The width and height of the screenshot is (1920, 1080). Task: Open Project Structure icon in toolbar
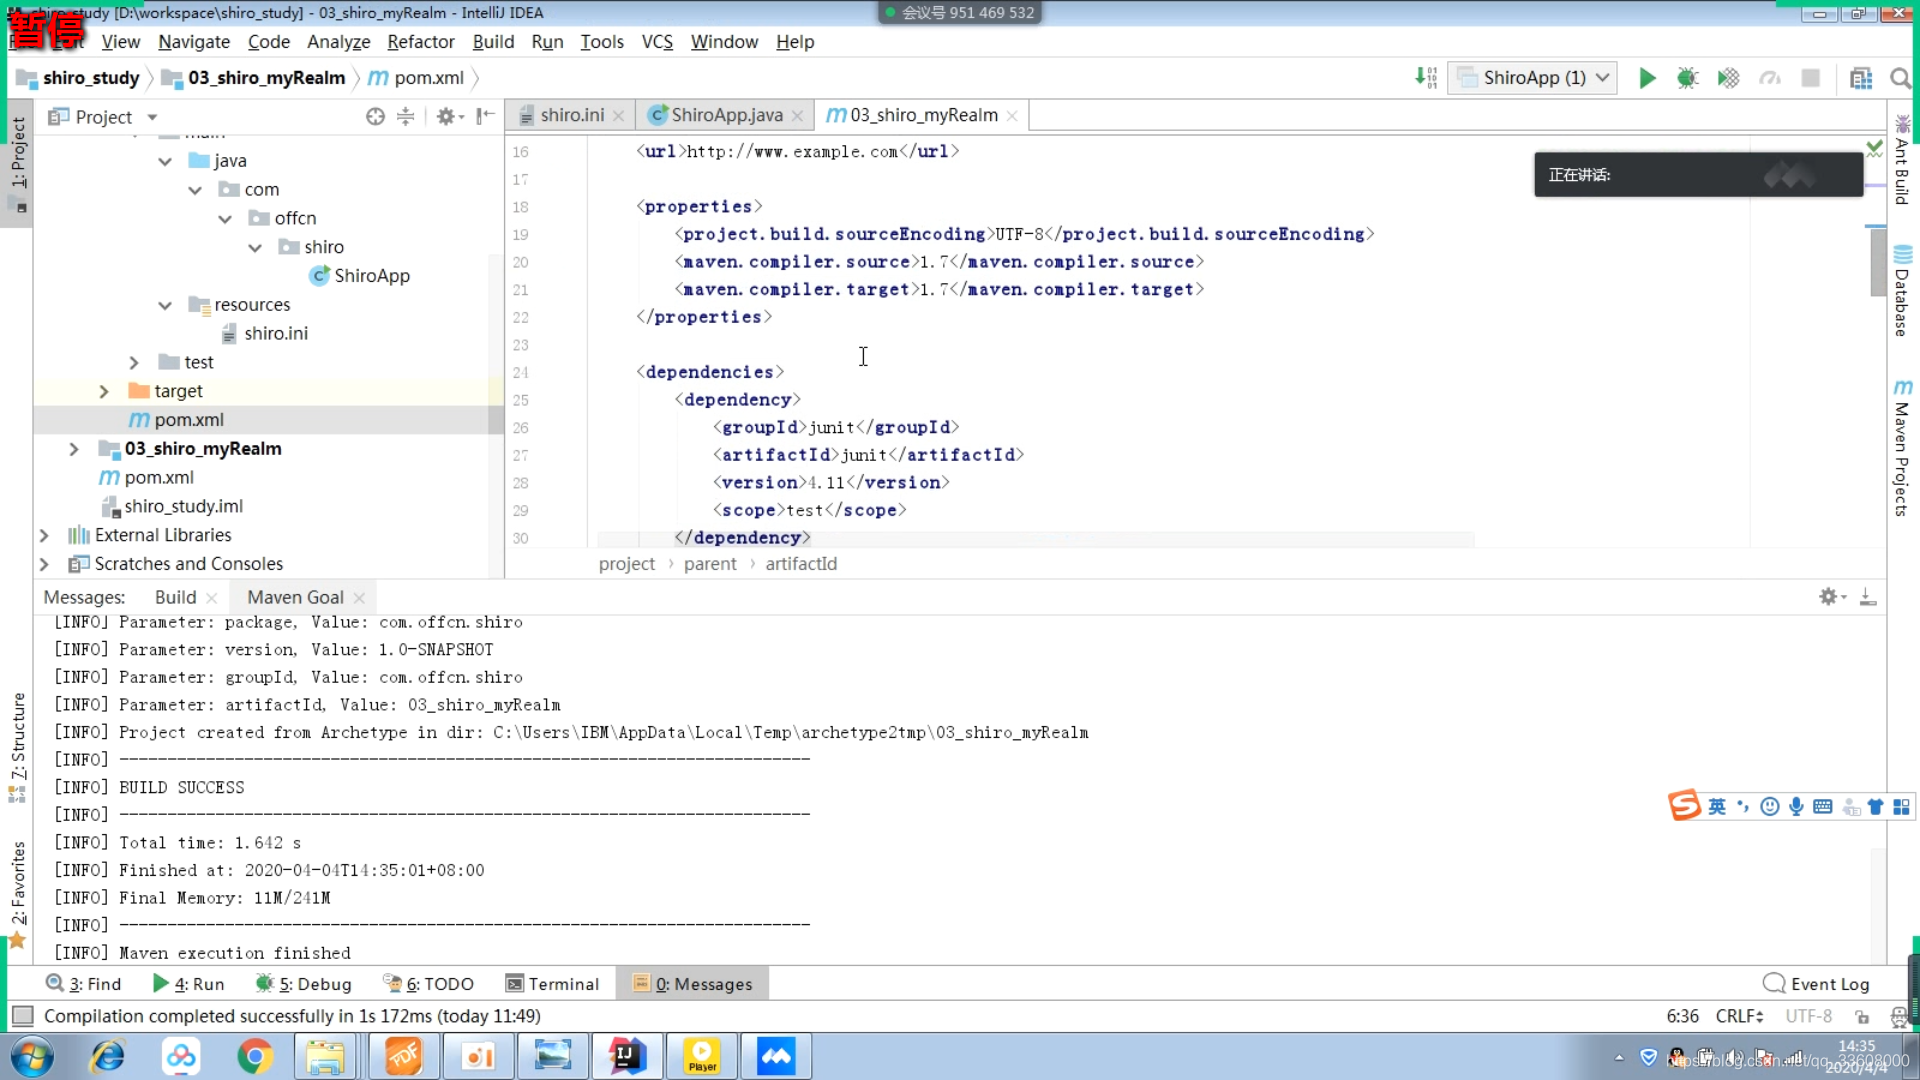(x=1861, y=78)
